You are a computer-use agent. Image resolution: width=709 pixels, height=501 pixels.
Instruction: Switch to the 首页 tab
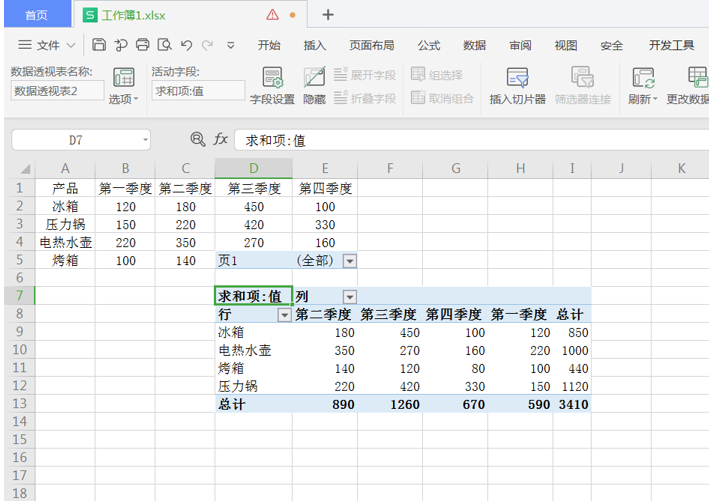point(37,15)
